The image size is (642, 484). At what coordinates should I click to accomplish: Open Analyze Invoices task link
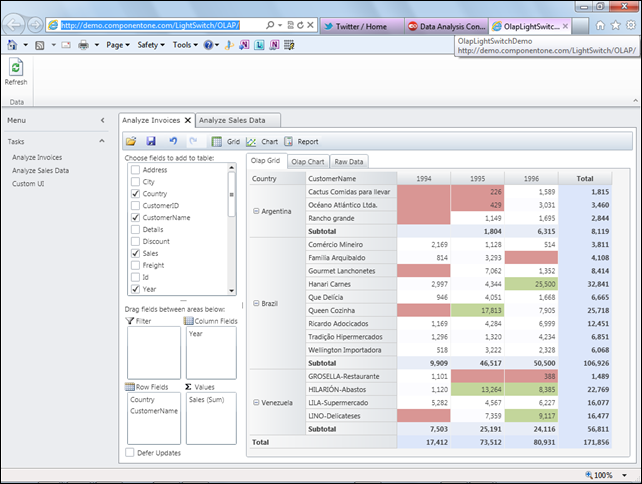[x=37, y=157]
